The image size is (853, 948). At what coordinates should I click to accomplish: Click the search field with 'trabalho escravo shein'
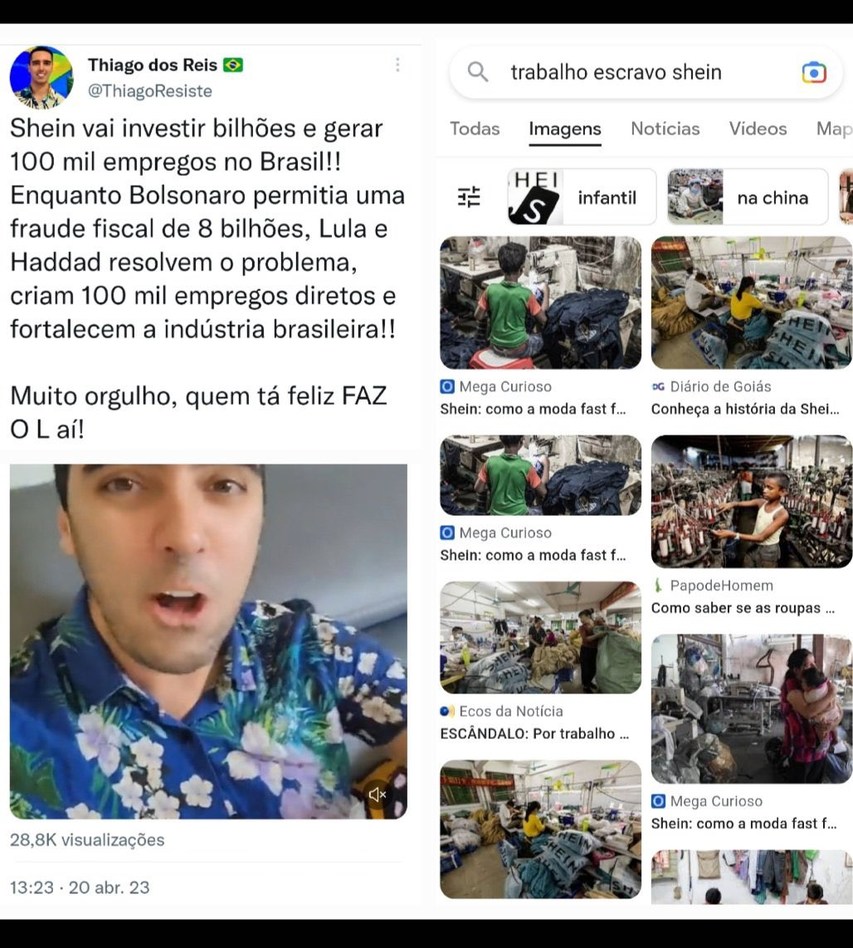coord(646,73)
